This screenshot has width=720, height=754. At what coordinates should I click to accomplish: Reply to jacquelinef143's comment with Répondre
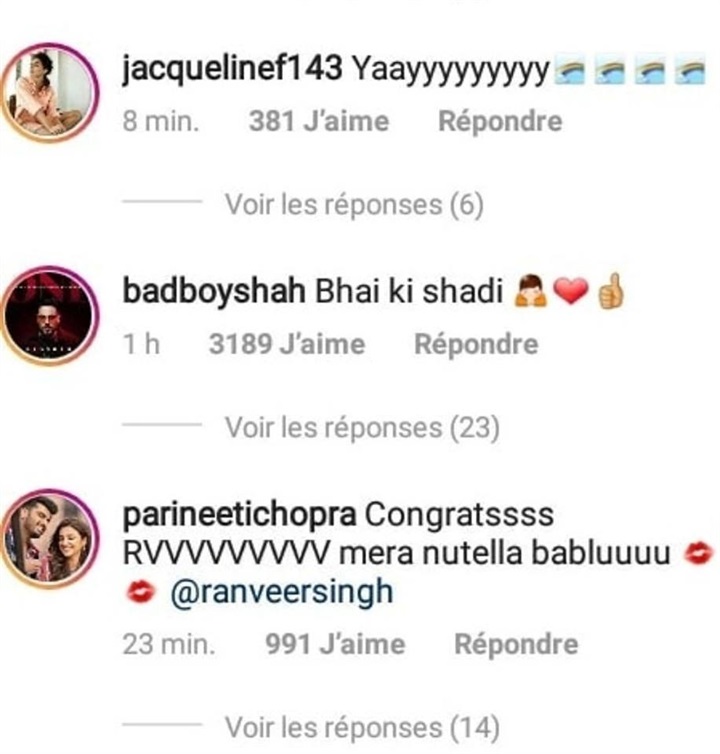[500, 121]
